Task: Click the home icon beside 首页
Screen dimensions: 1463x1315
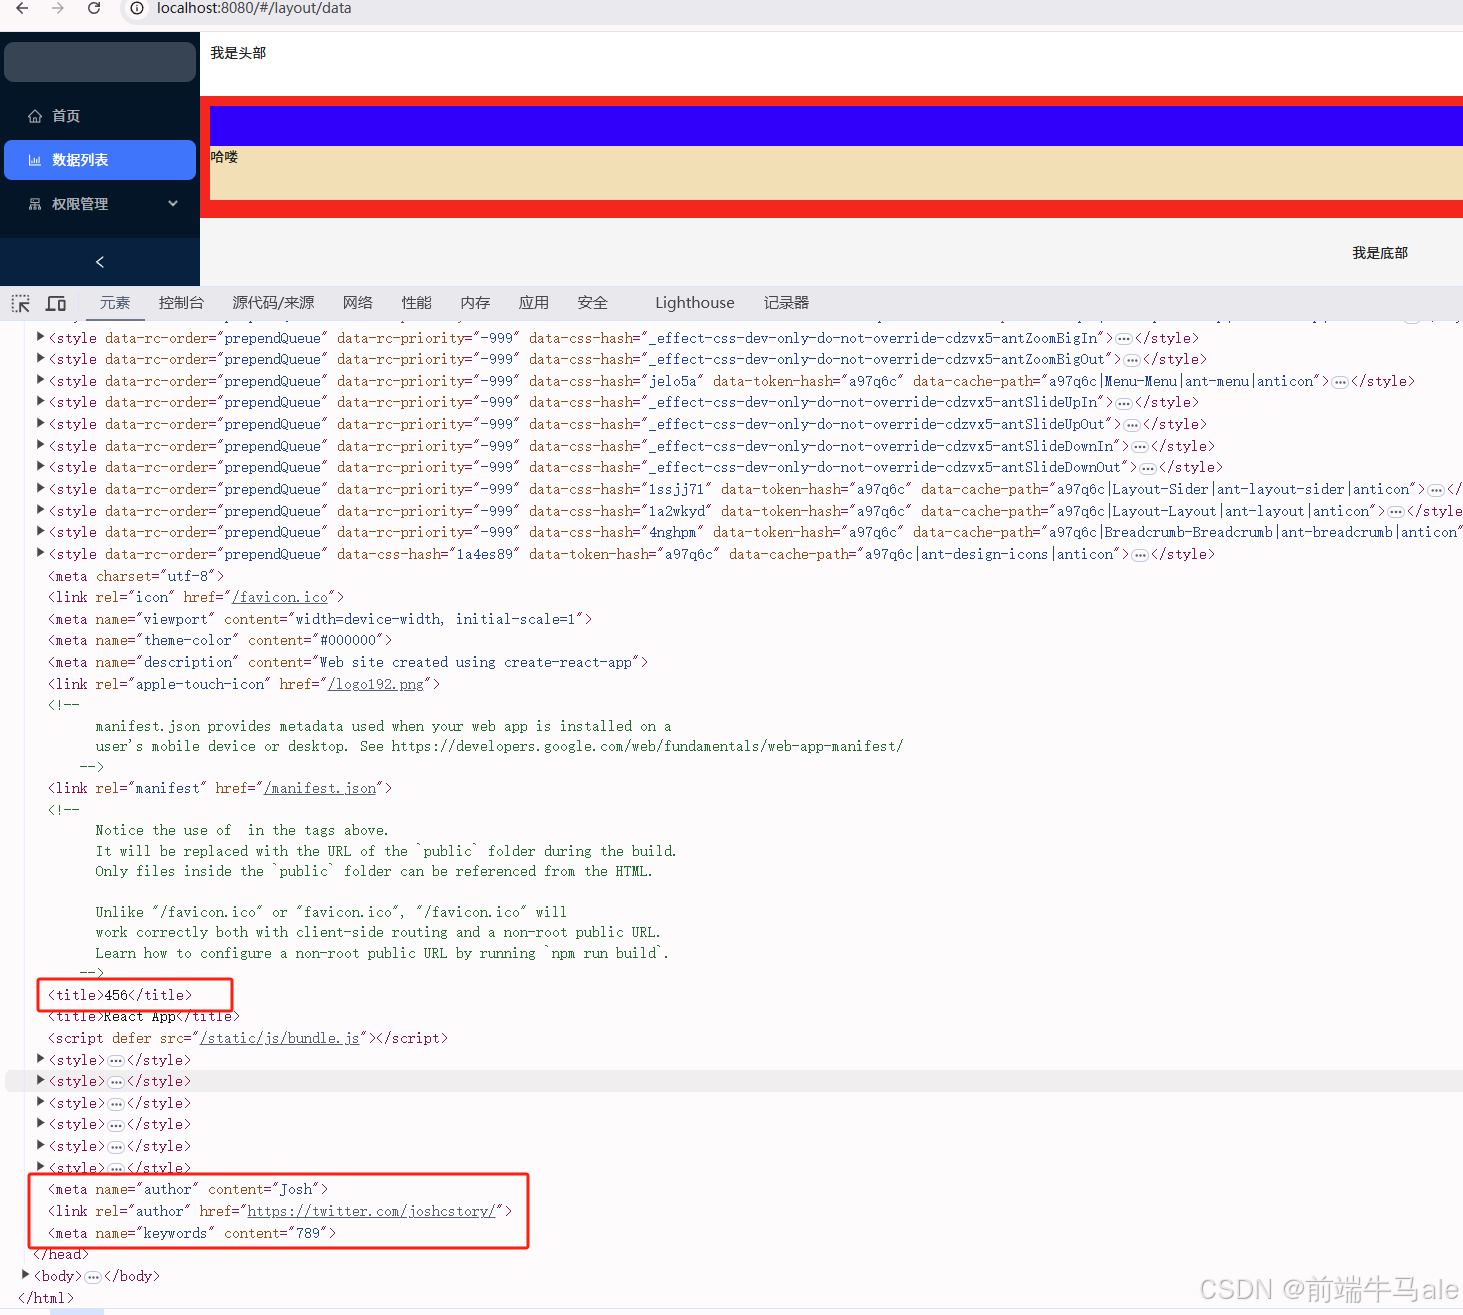Action: tap(33, 115)
